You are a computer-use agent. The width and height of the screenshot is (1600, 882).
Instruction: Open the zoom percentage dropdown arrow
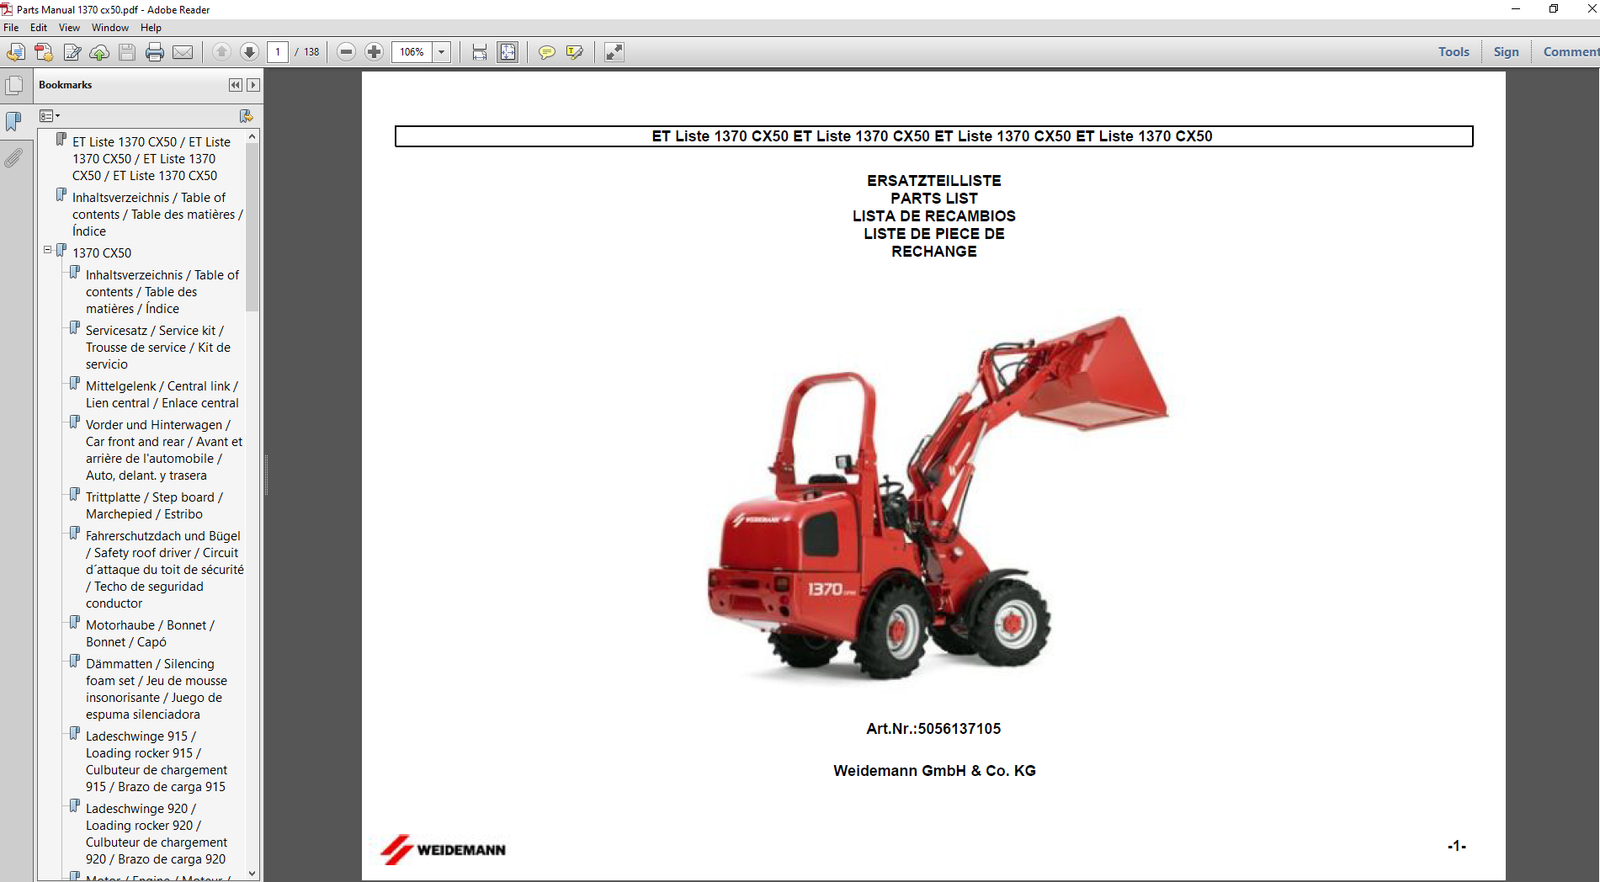441,52
